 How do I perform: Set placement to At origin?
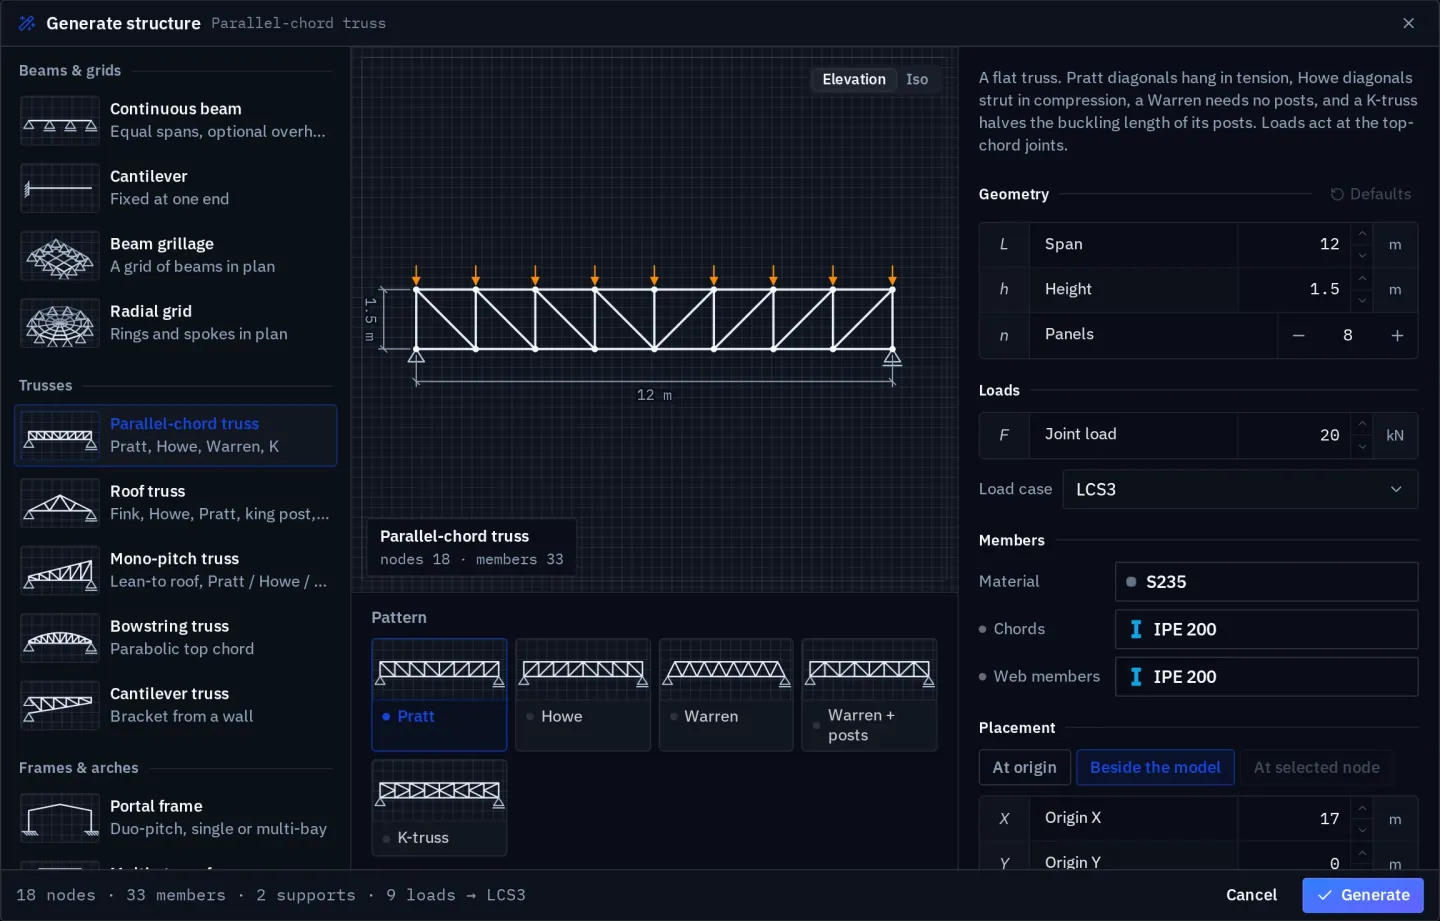coord(1024,767)
